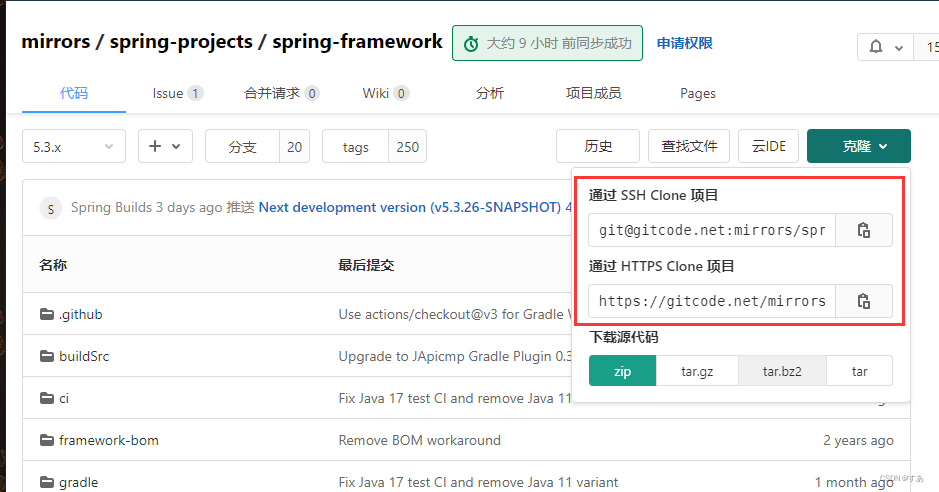939x492 pixels.
Task: Click the 申请权限 link
Action: 684,43
